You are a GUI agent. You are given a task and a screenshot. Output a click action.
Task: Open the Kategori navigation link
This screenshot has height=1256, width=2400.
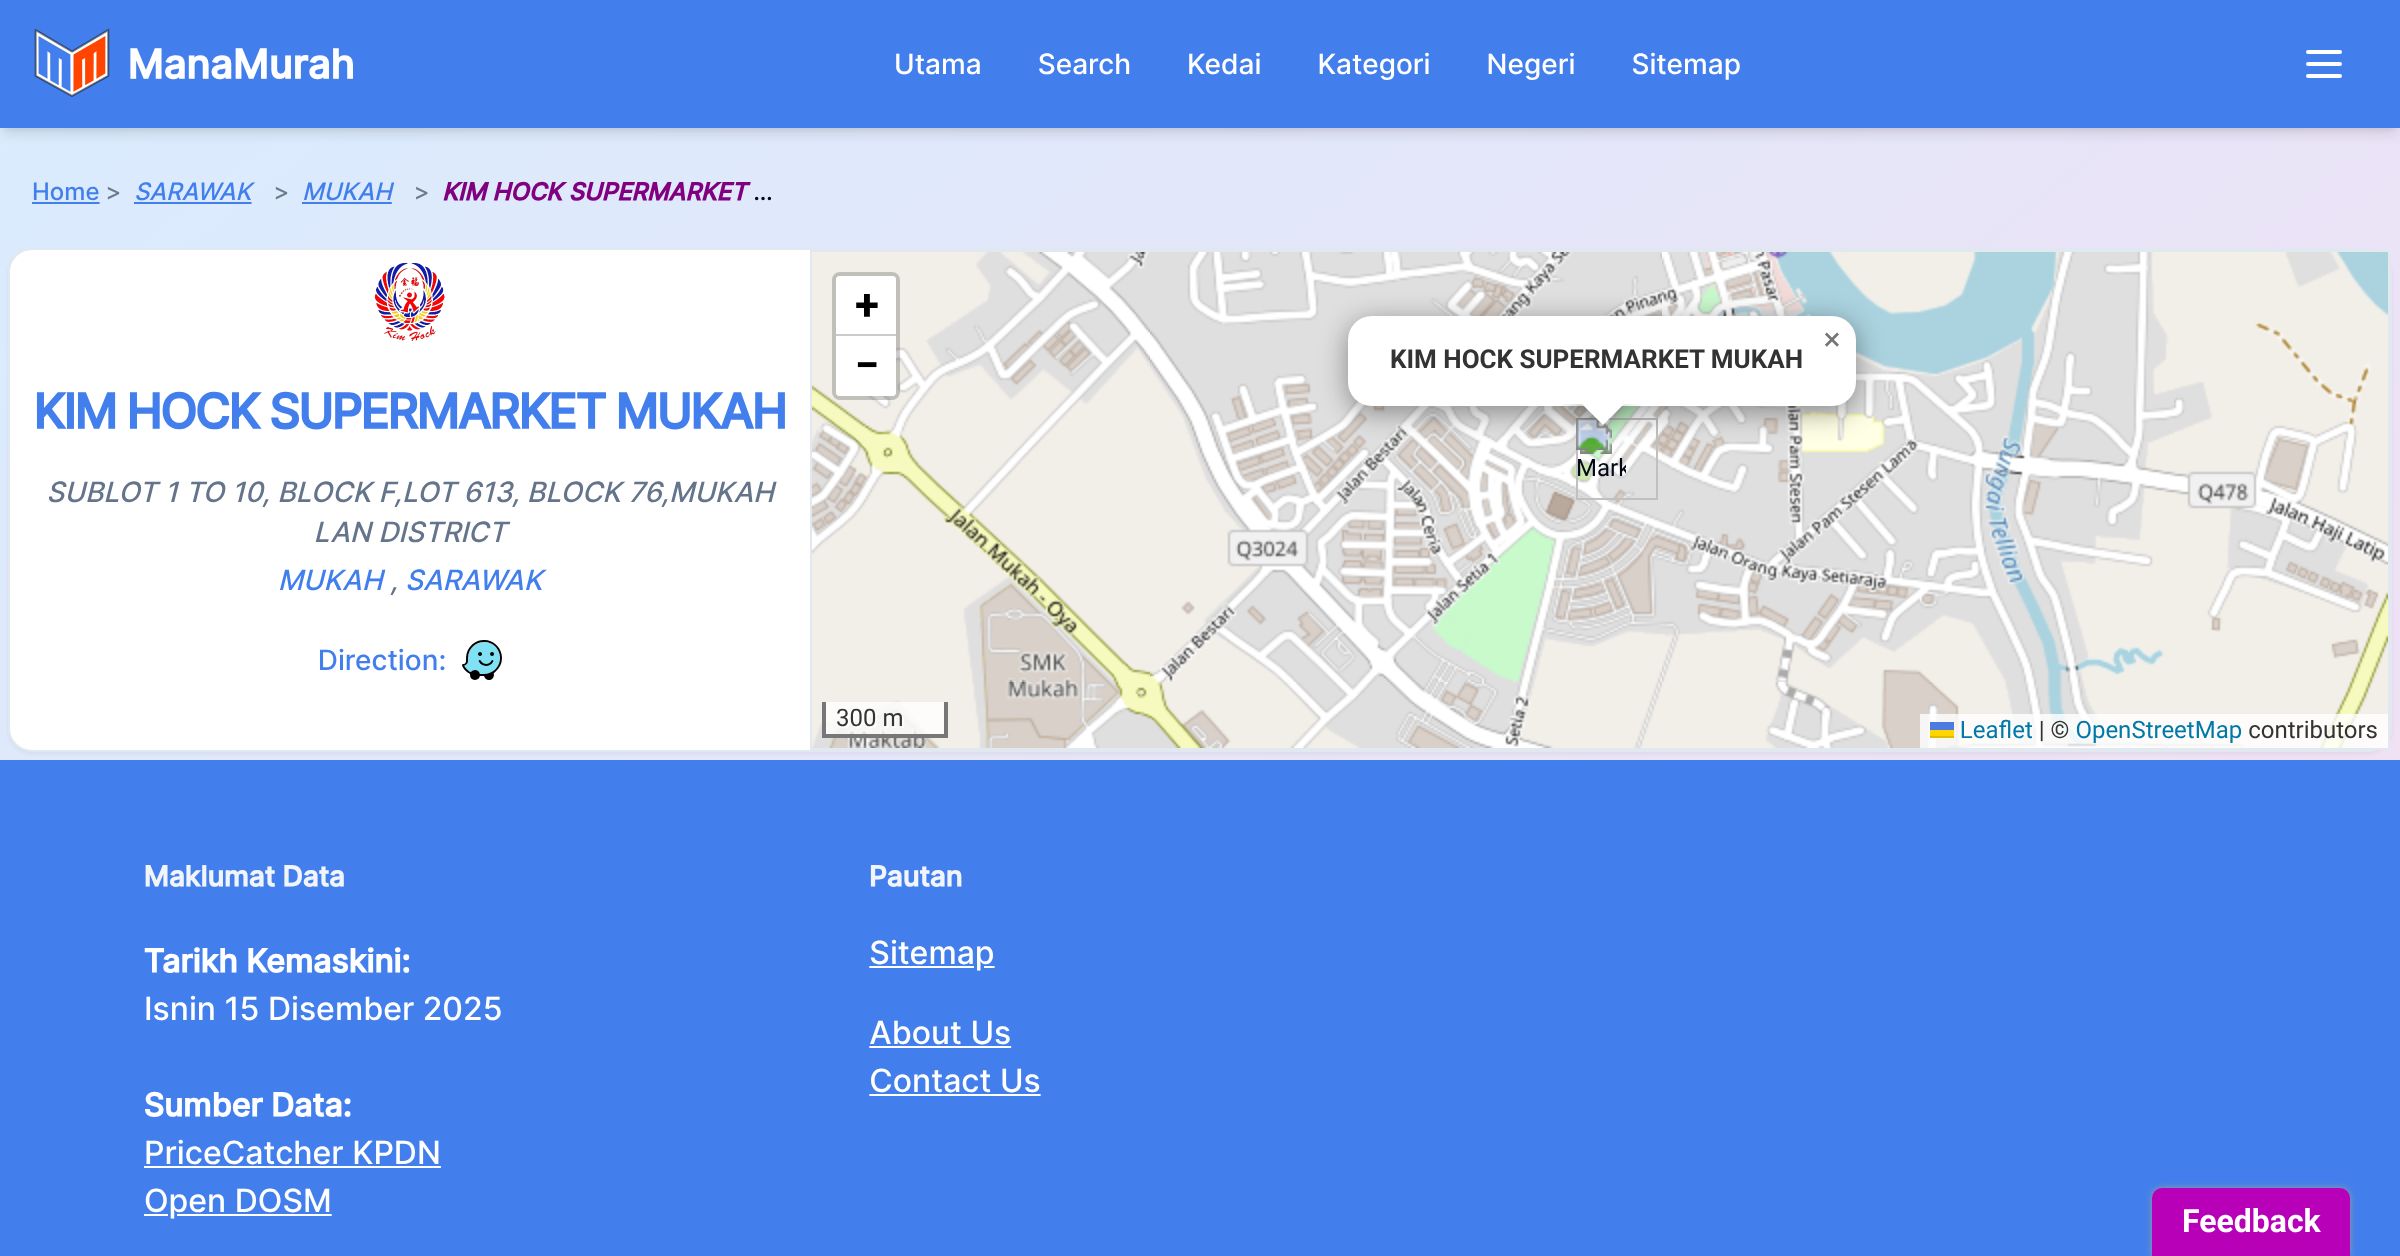tap(1373, 64)
